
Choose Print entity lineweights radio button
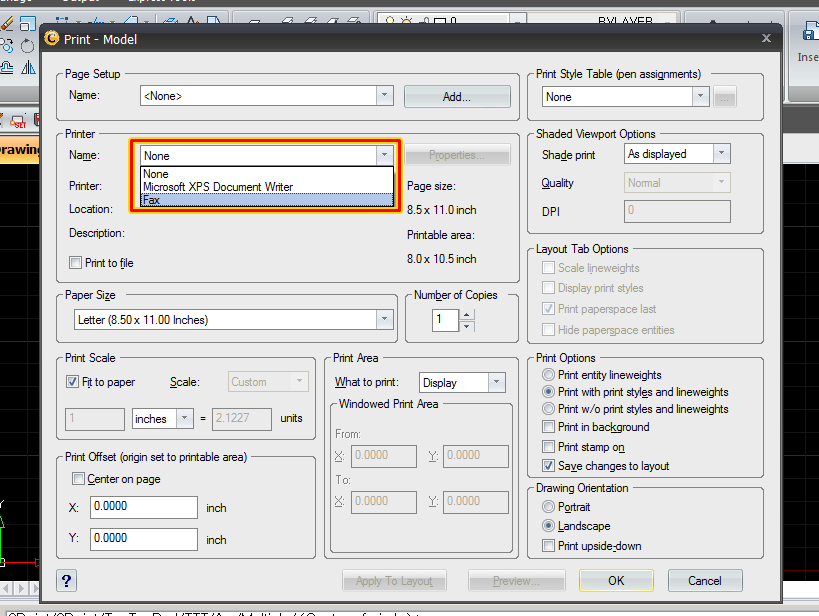[548, 375]
